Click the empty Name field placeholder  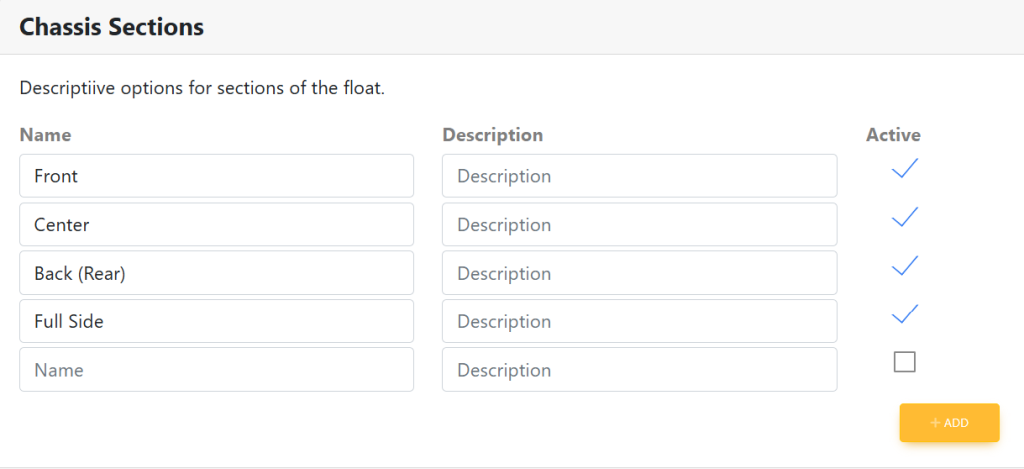216,370
